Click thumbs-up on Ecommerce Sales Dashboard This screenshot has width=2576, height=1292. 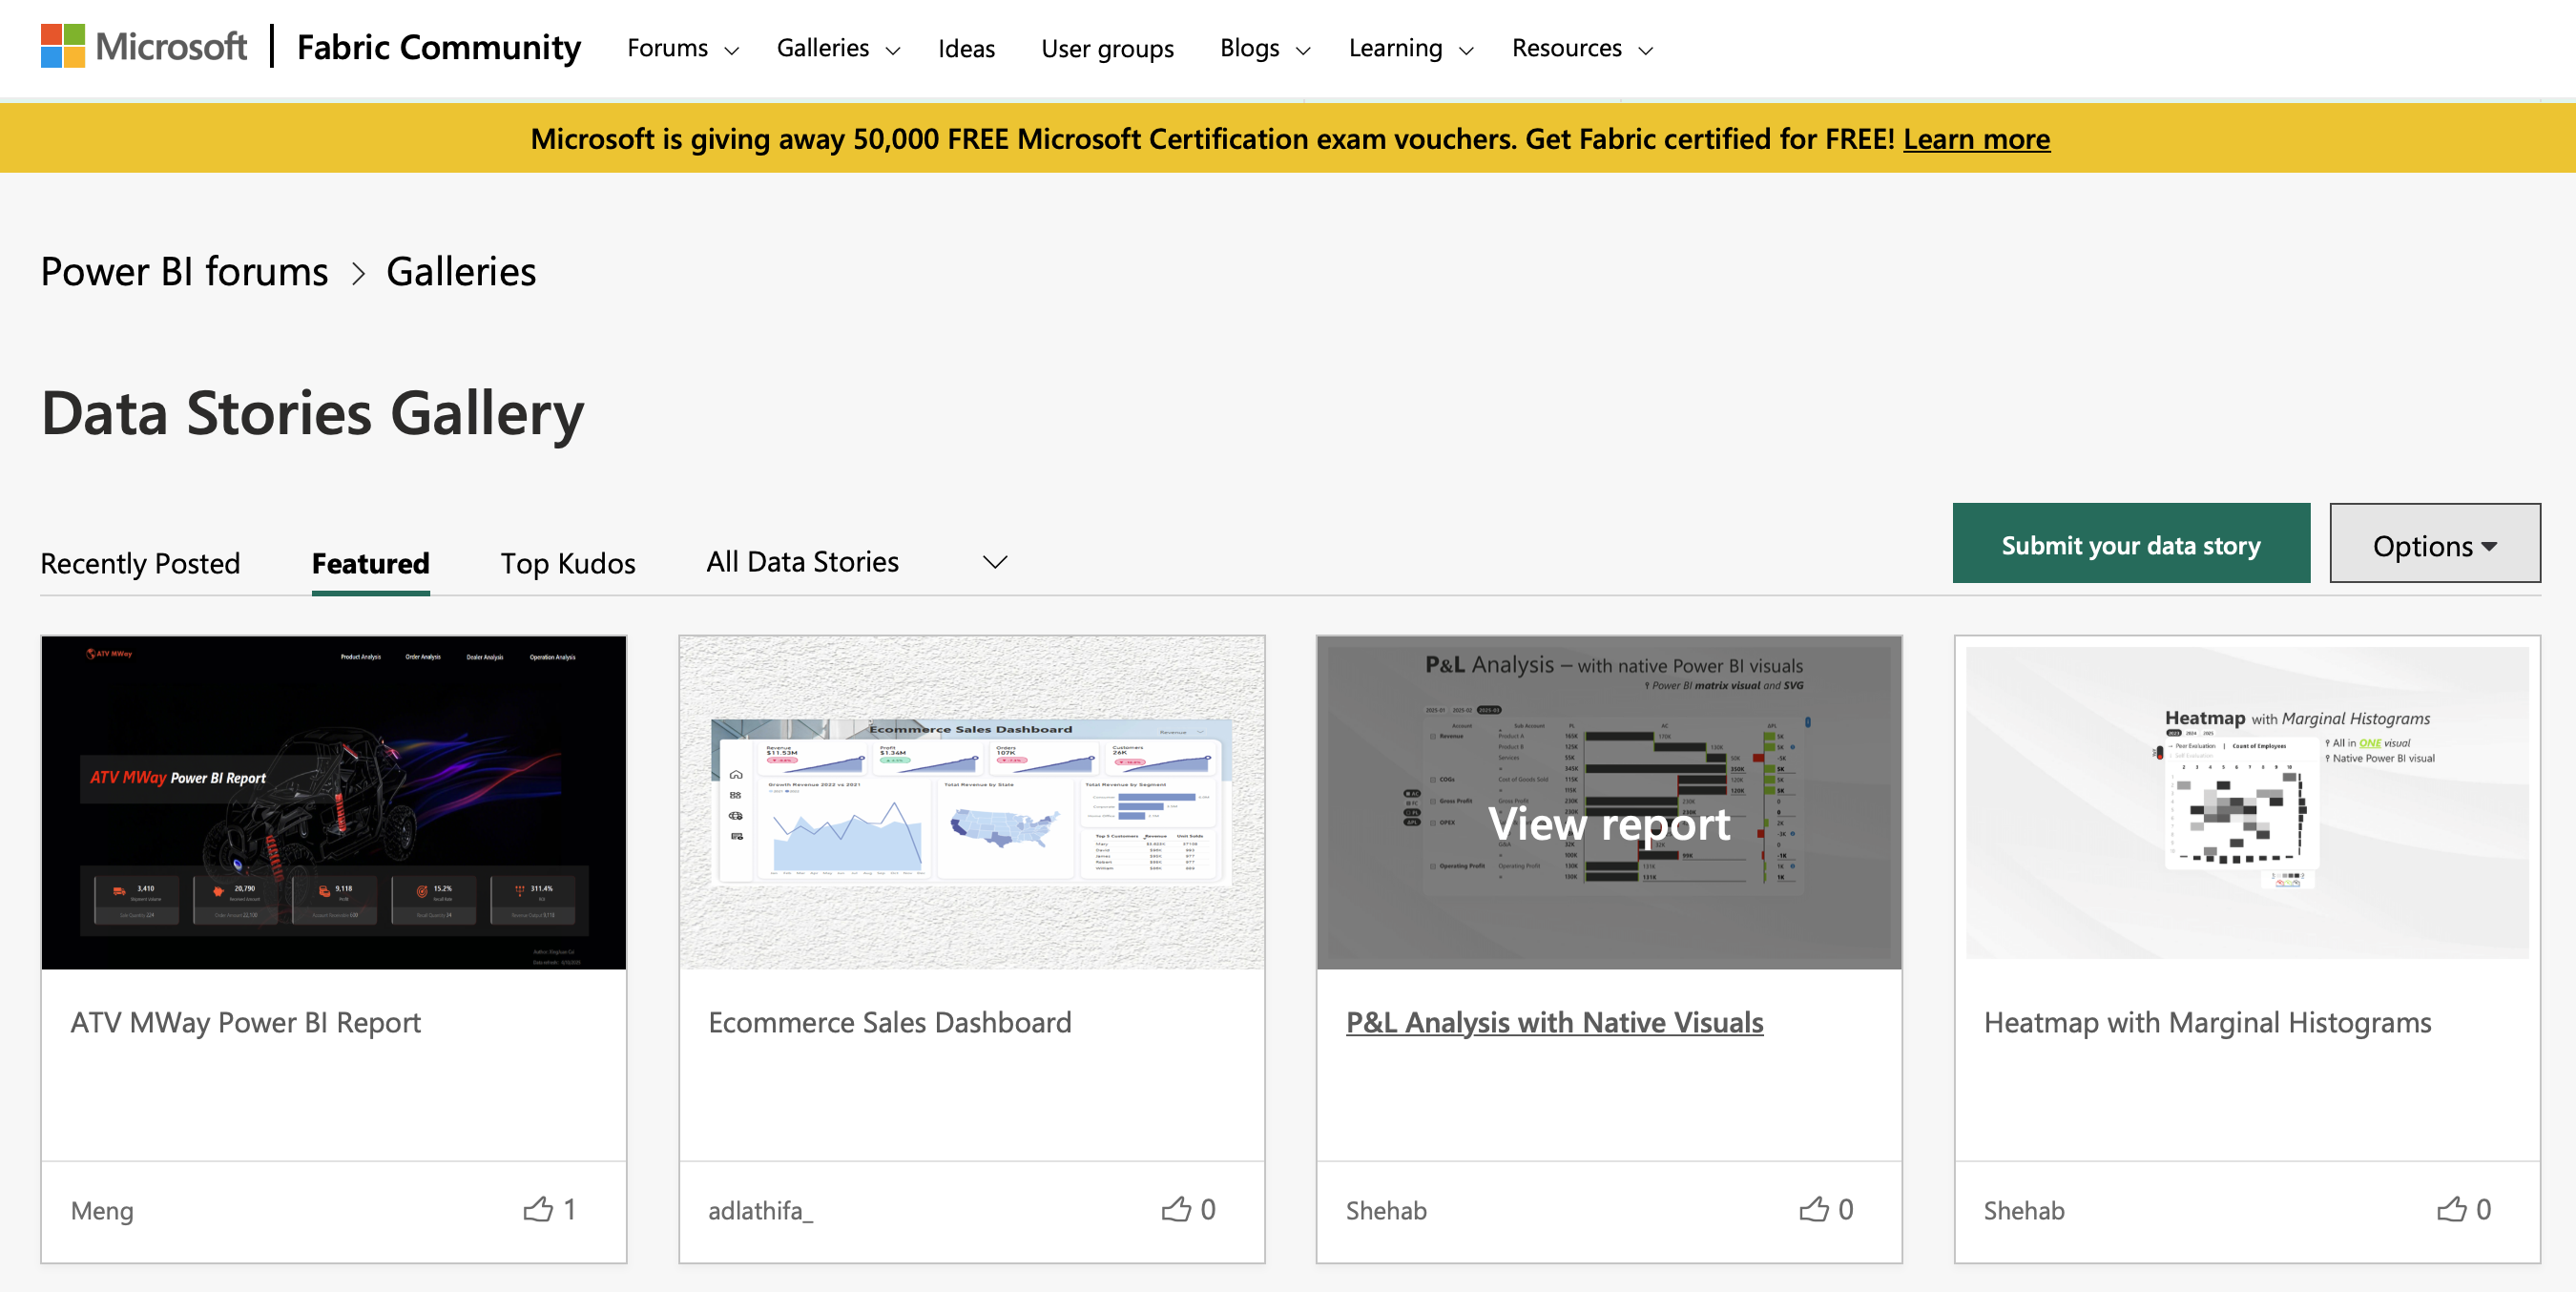[x=1176, y=1209]
